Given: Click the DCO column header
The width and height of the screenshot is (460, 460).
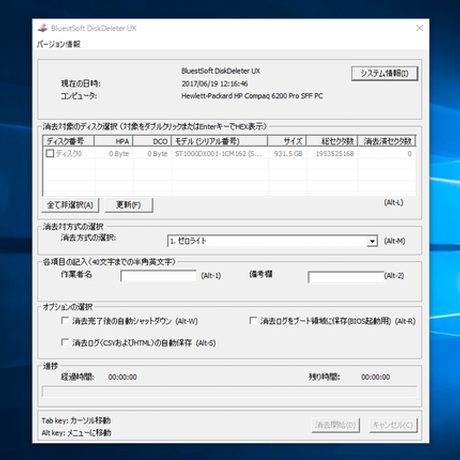Looking at the screenshot, I should pyautogui.click(x=152, y=141).
